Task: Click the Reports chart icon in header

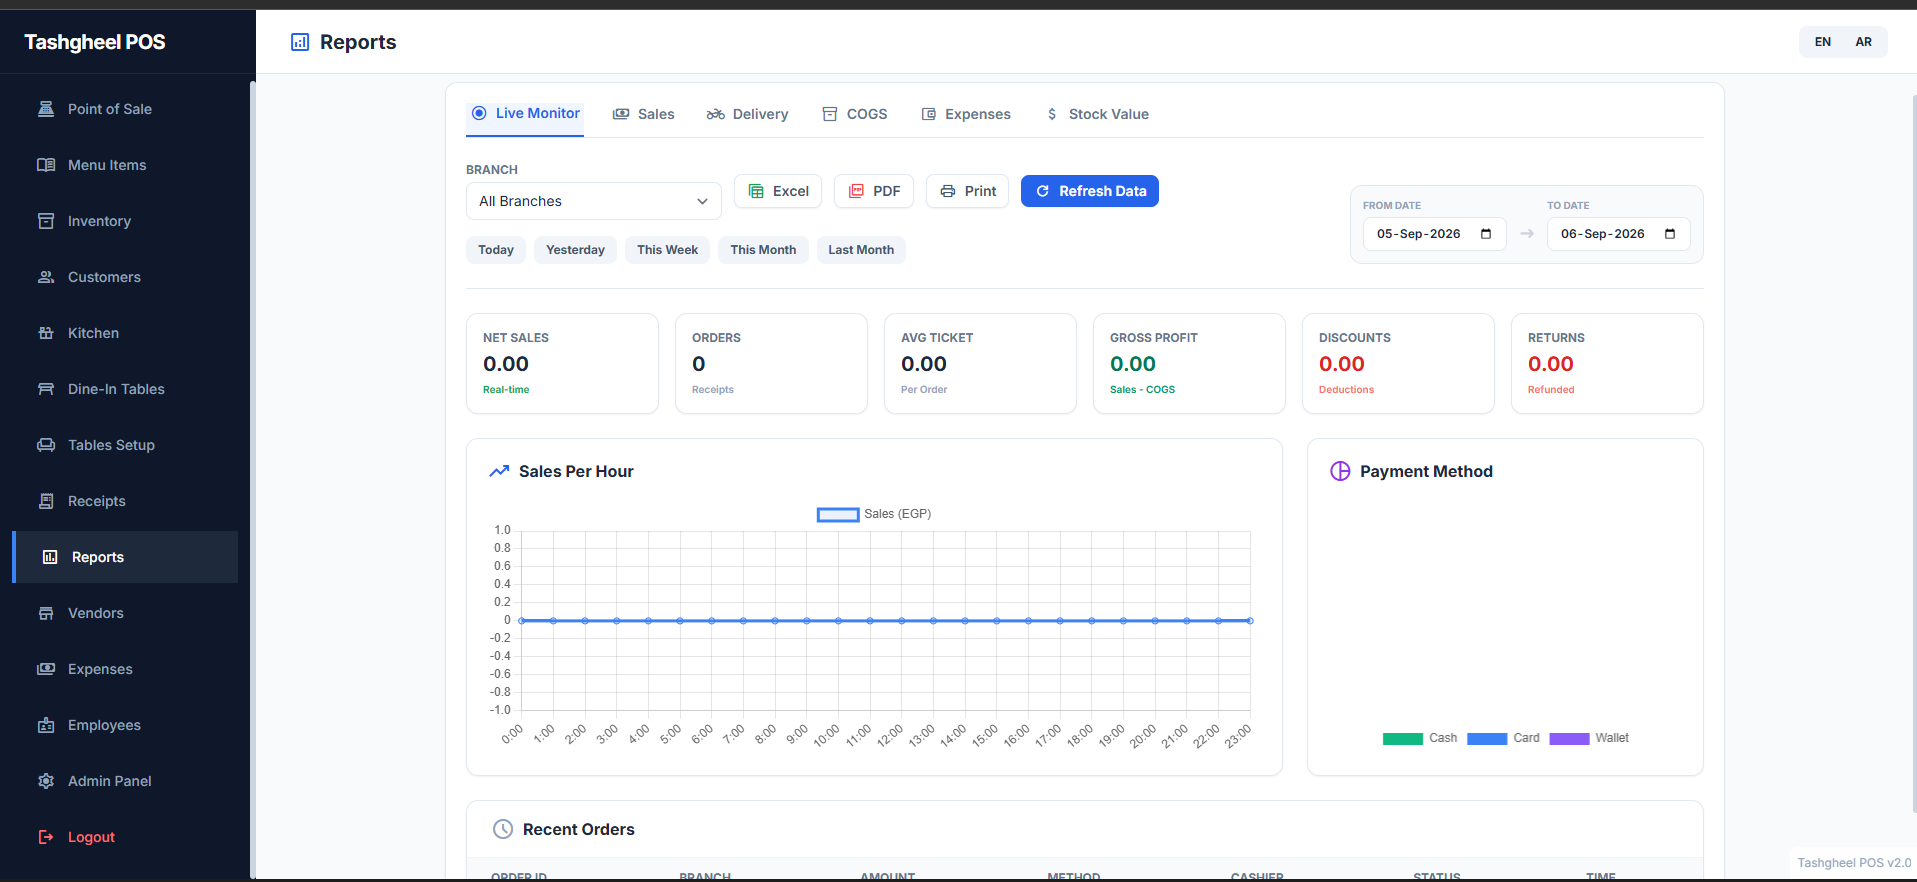Action: pyautogui.click(x=300, y=42)
